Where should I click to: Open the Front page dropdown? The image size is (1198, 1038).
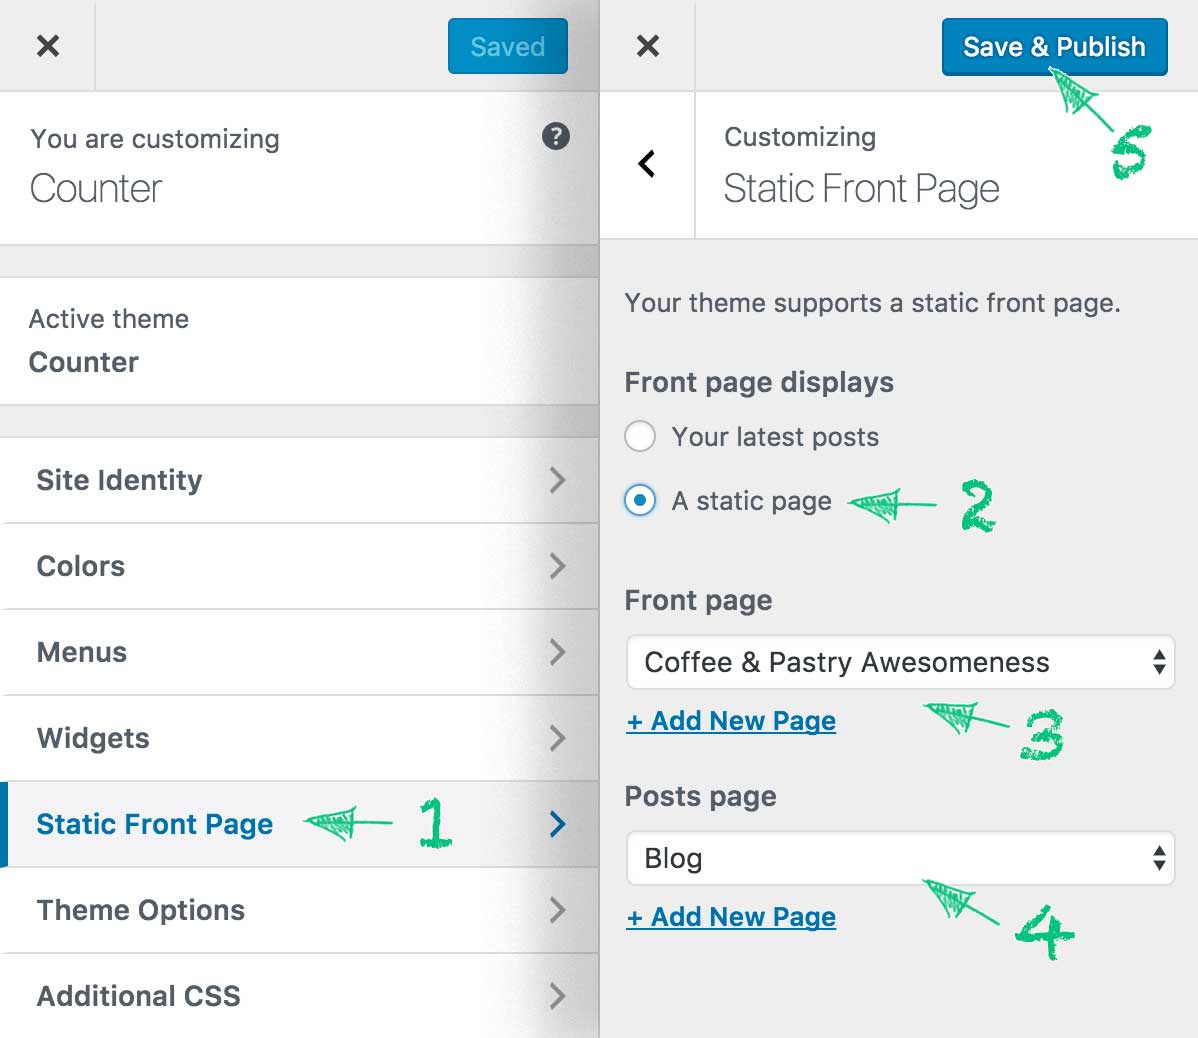[x=900, y=662]
